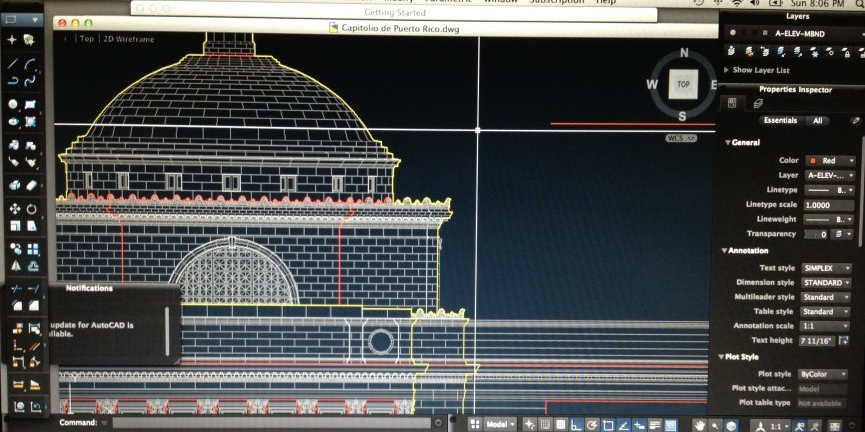Viewport: 865px width, 432px height.
Task: Click the Linetype scale field showing 1.0000
Action: [x=829, y=205]
